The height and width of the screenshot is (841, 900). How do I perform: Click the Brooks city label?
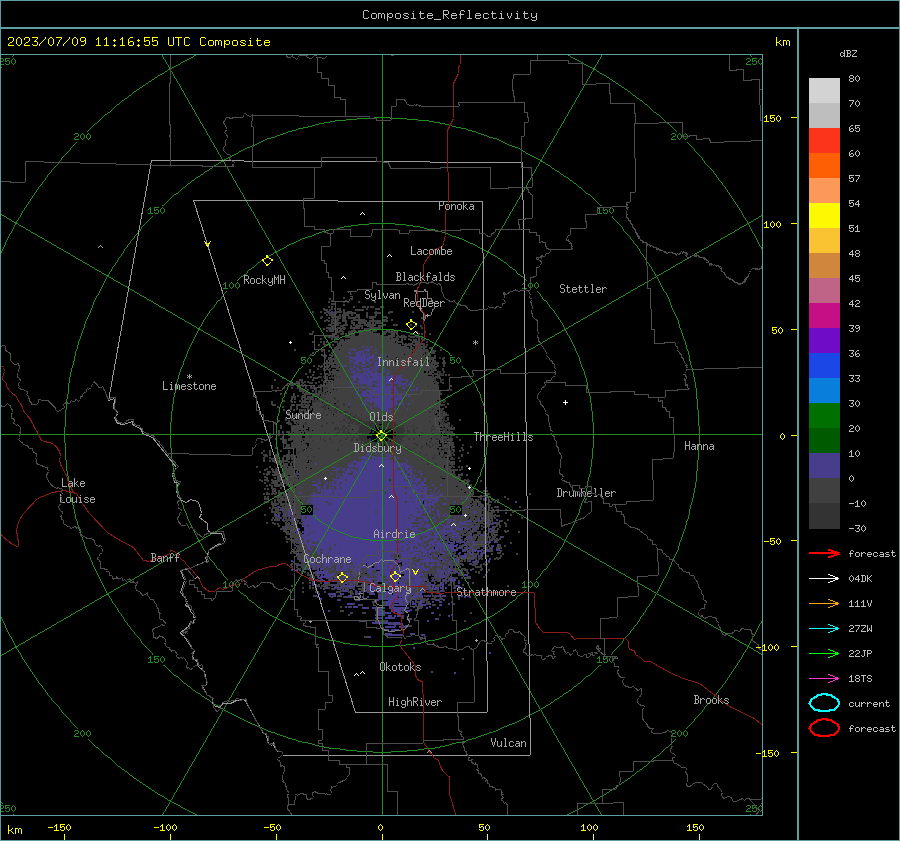click(x=711, y=700)
